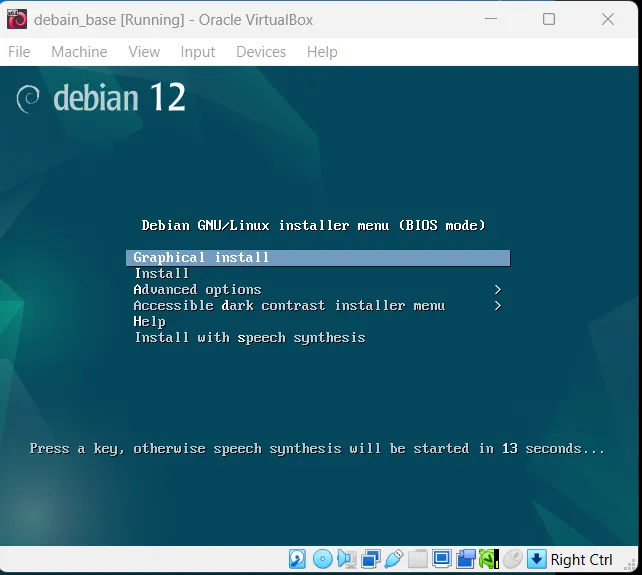Screen dimensions: 642x575
Task: Open the File menu
Action: [x=19, y=52]
